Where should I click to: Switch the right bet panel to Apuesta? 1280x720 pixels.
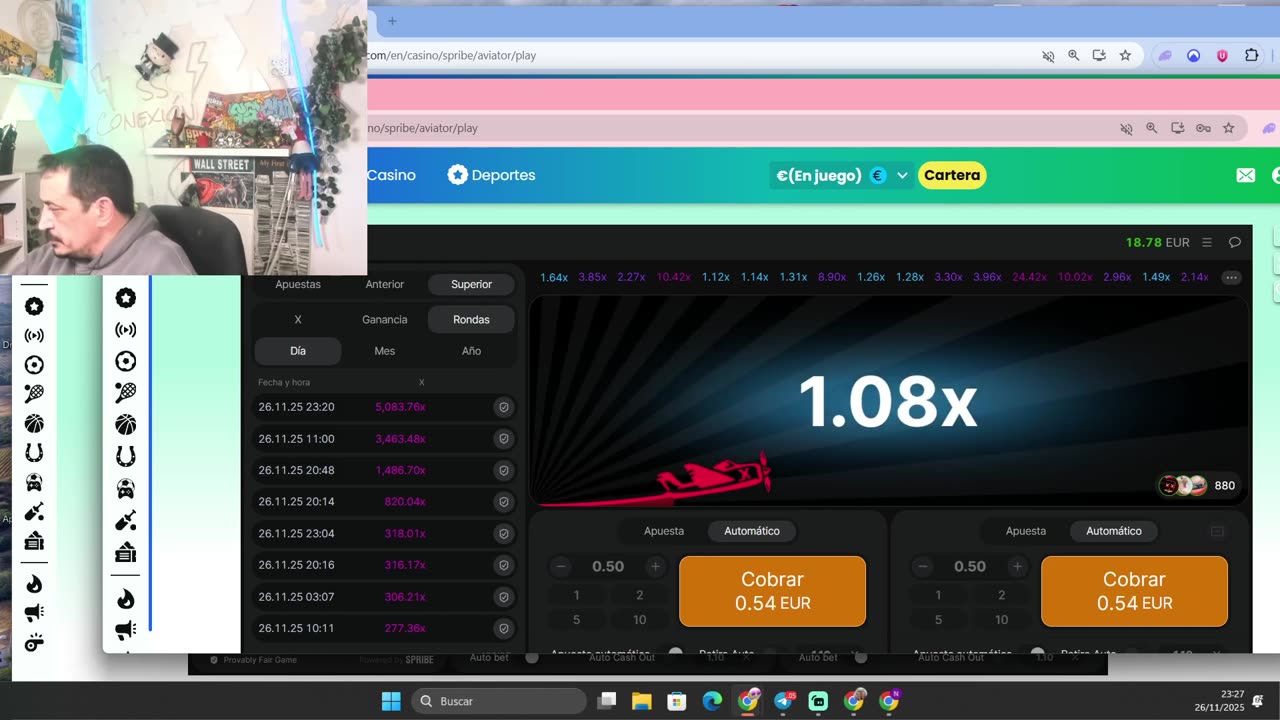(1026, 531)
